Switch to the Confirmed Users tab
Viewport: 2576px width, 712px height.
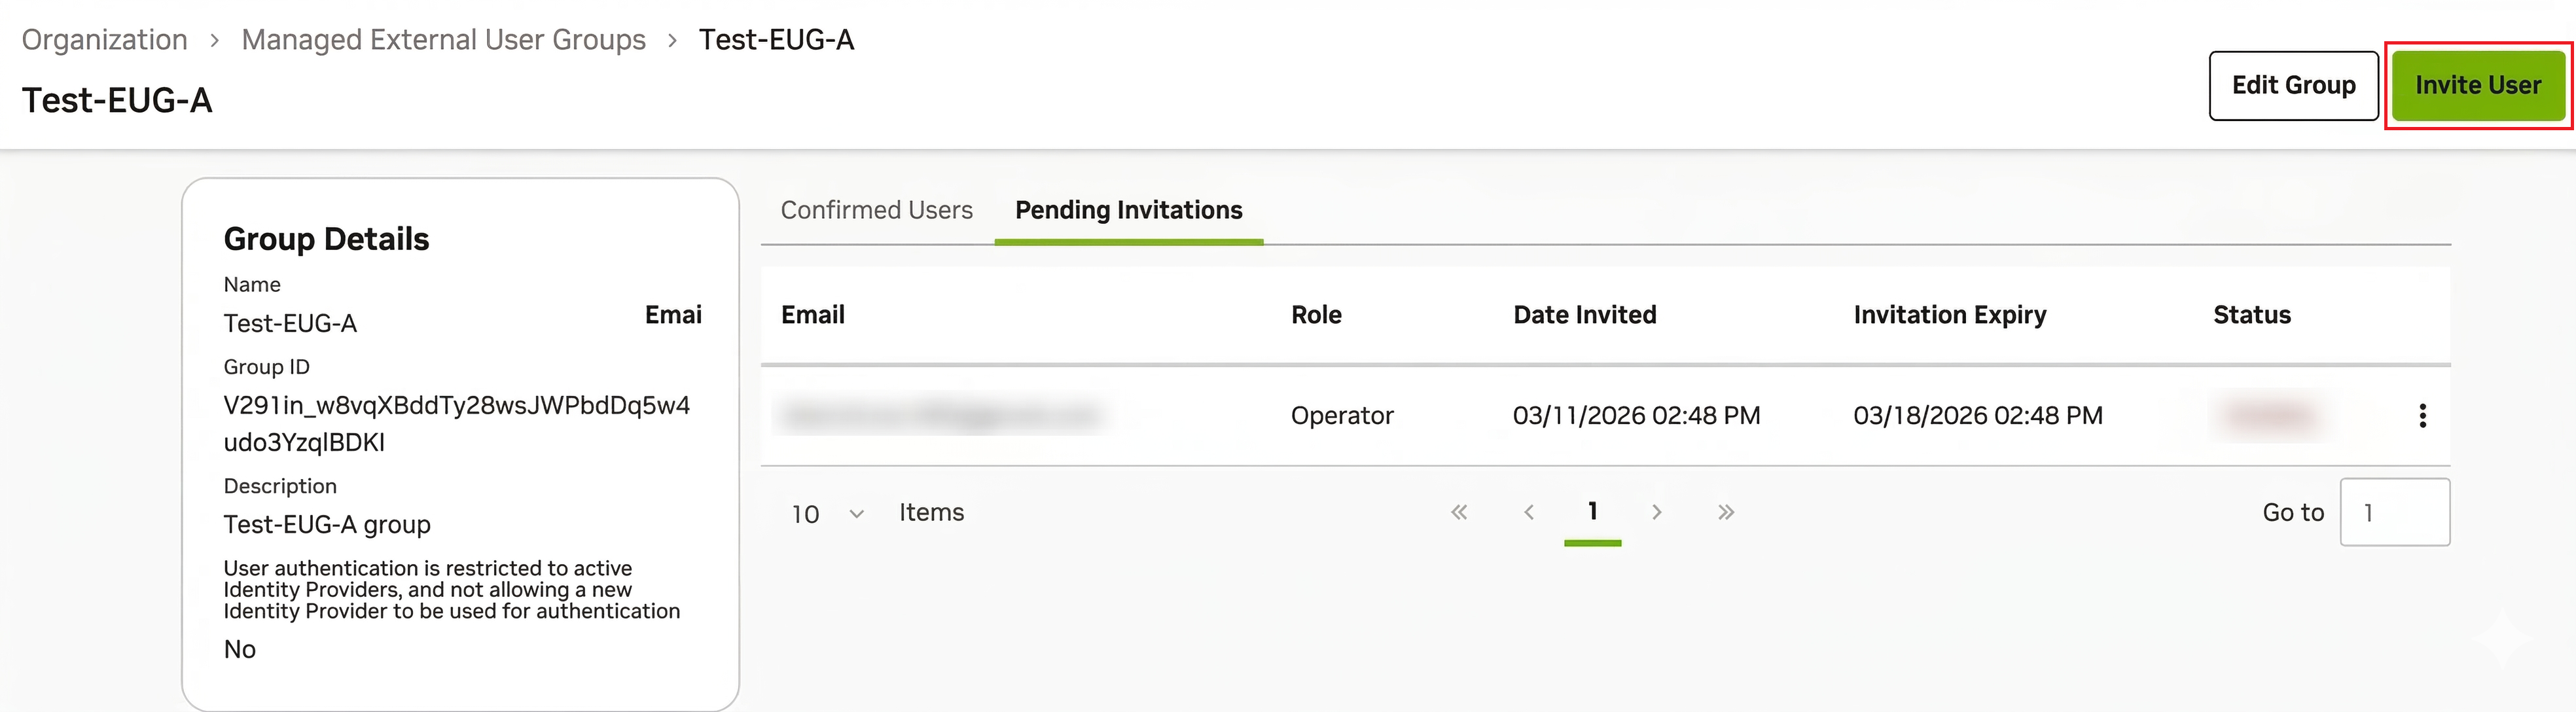[876, 210]
